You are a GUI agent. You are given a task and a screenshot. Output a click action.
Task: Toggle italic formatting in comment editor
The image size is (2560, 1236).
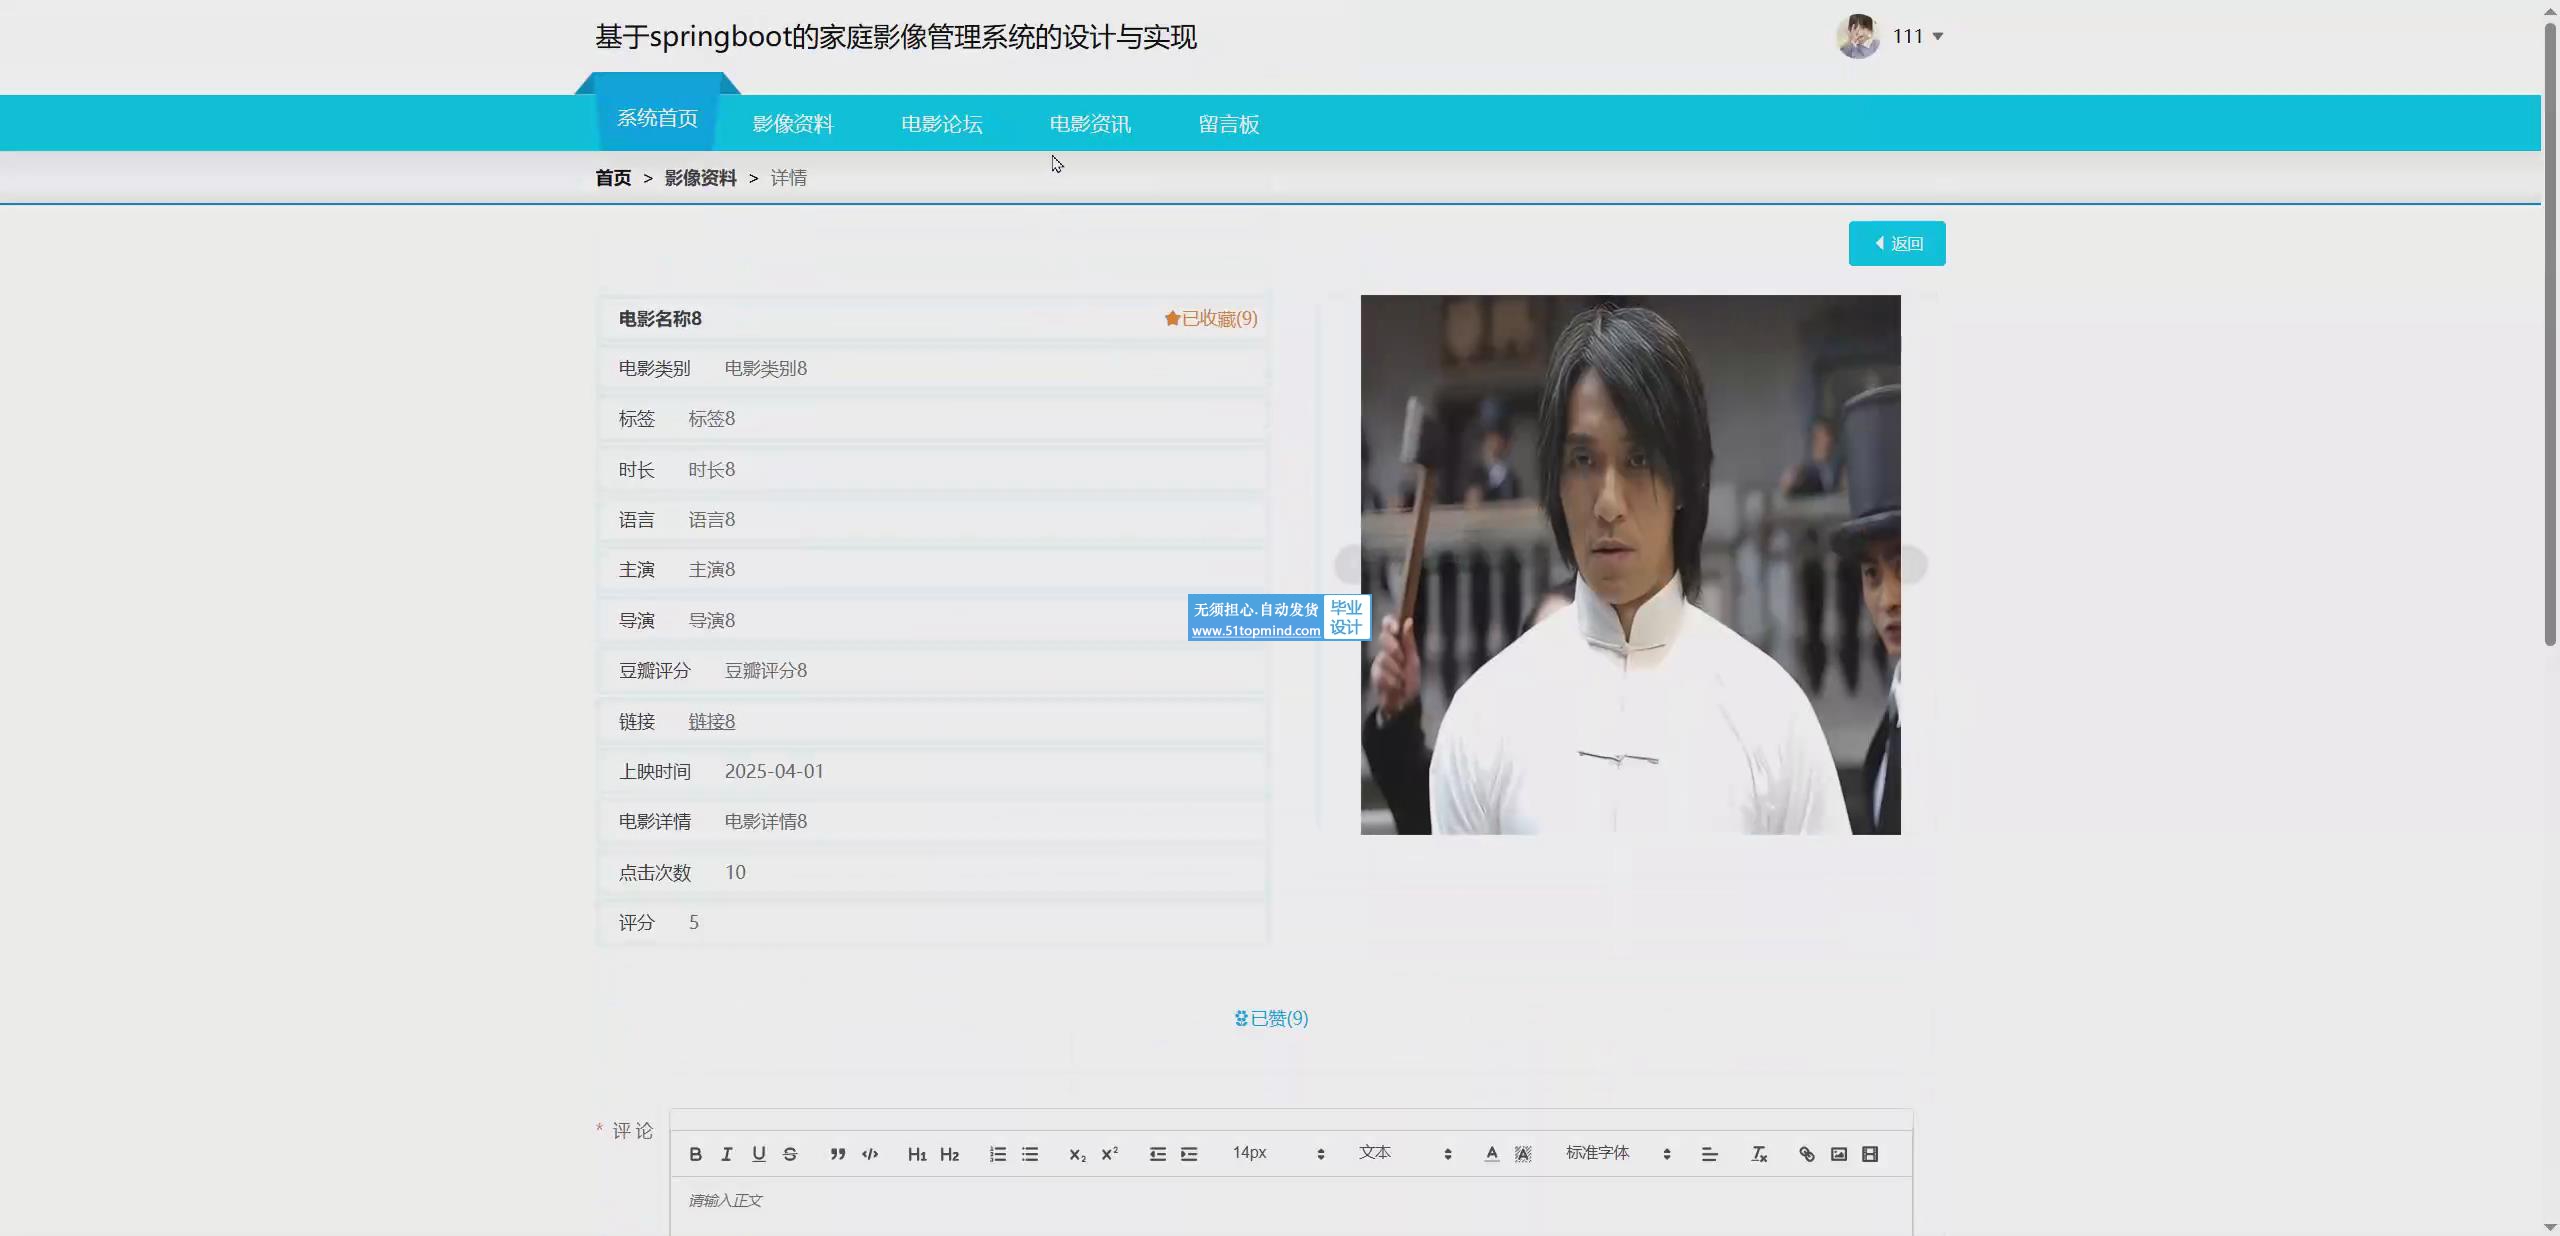click(727, 1154)
